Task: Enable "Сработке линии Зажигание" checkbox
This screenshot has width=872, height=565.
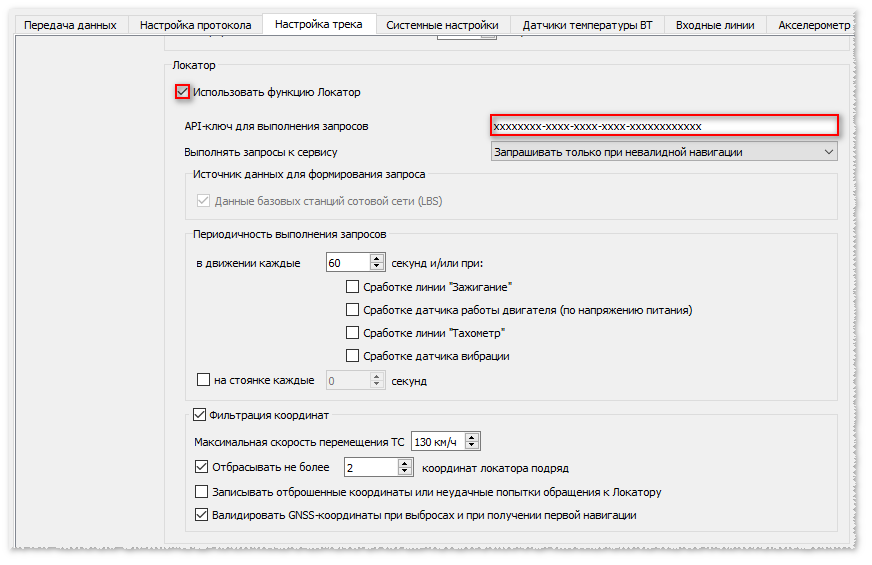Action: 352,287
